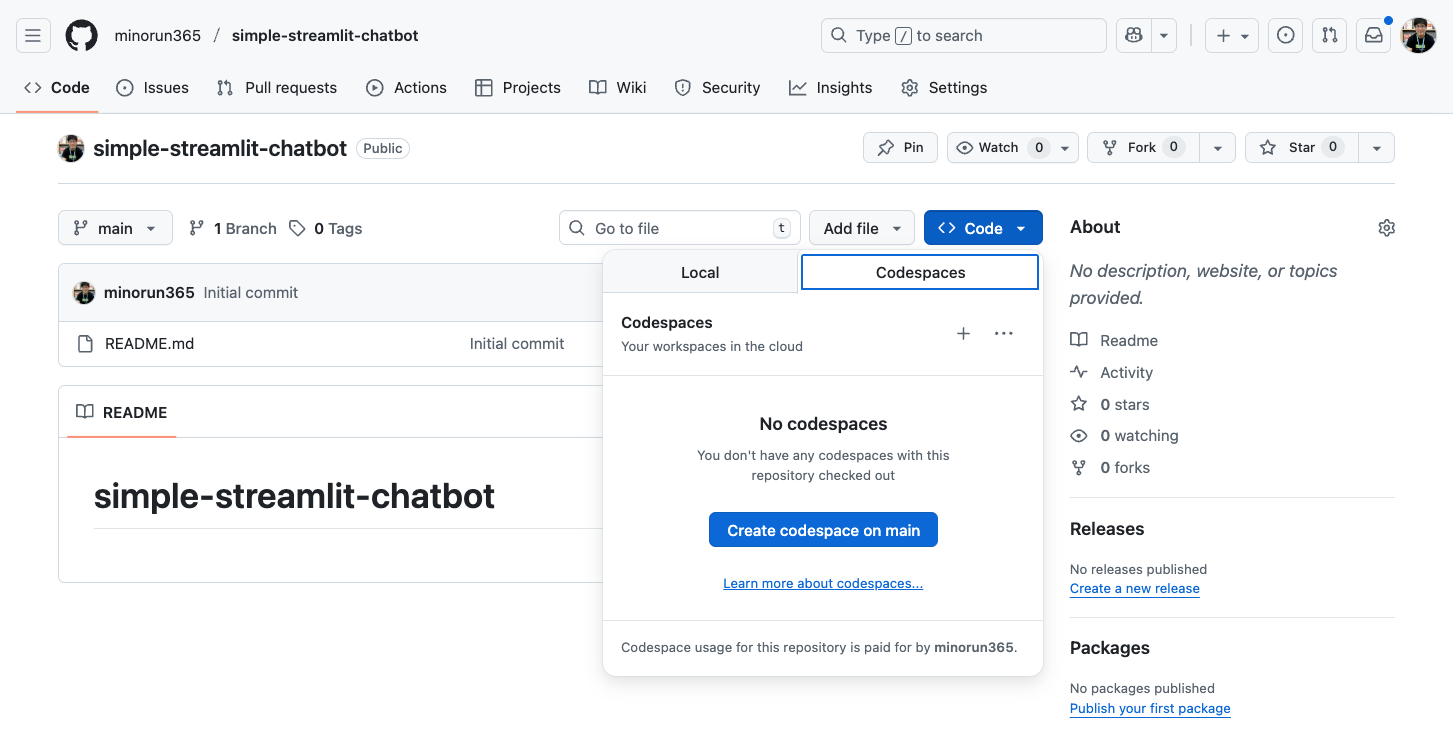Click the Packages heading link

(1110, 648)
